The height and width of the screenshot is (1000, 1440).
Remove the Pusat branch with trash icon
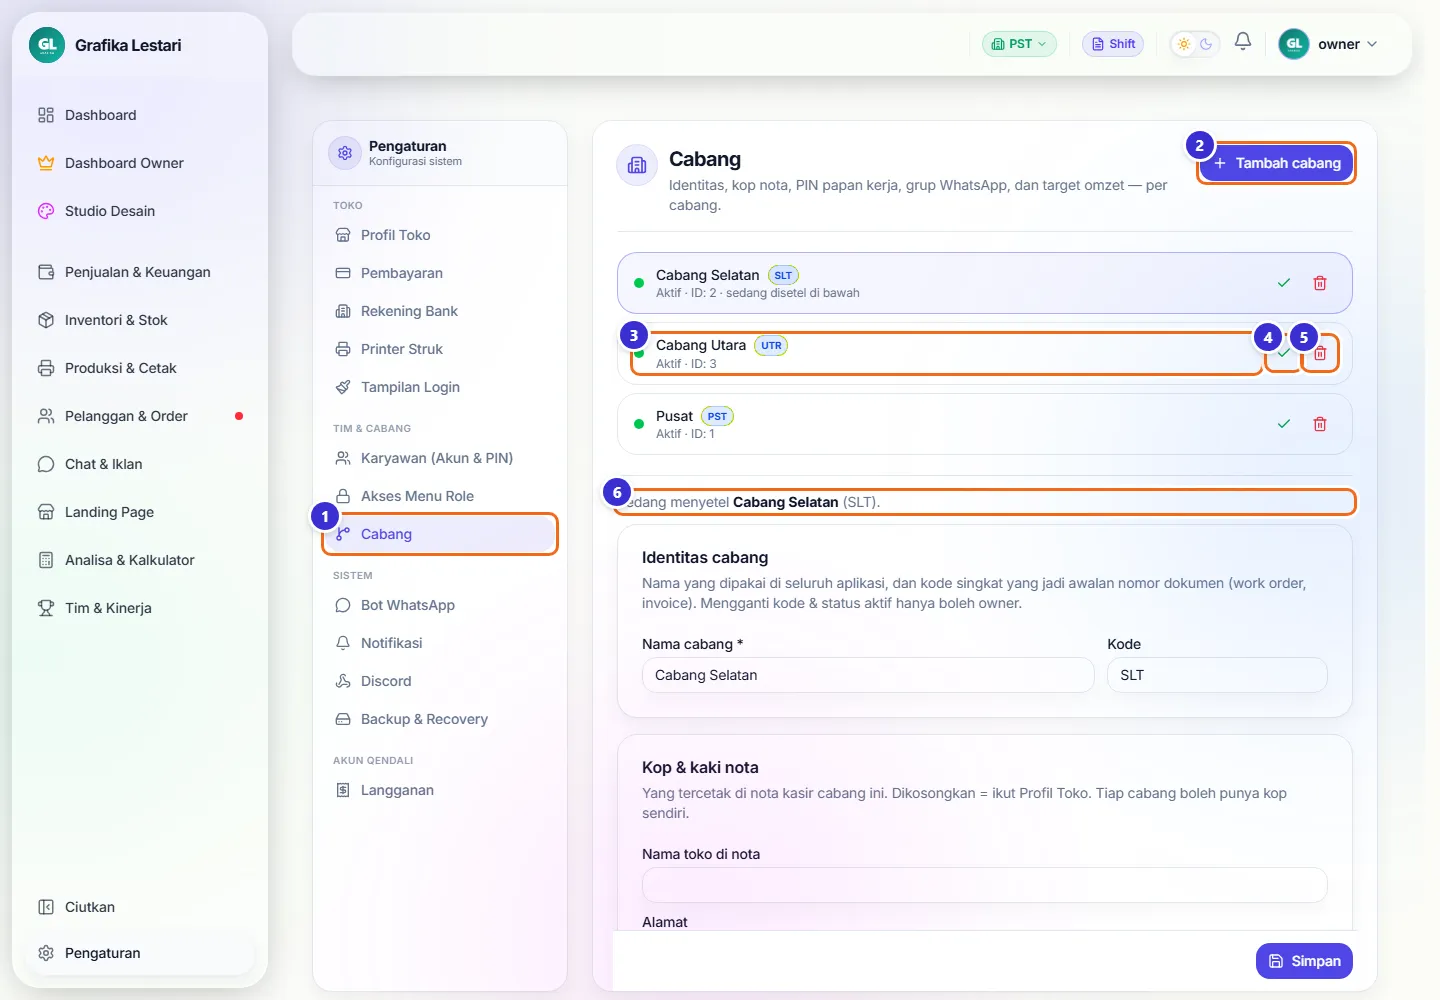point(1320,424)
